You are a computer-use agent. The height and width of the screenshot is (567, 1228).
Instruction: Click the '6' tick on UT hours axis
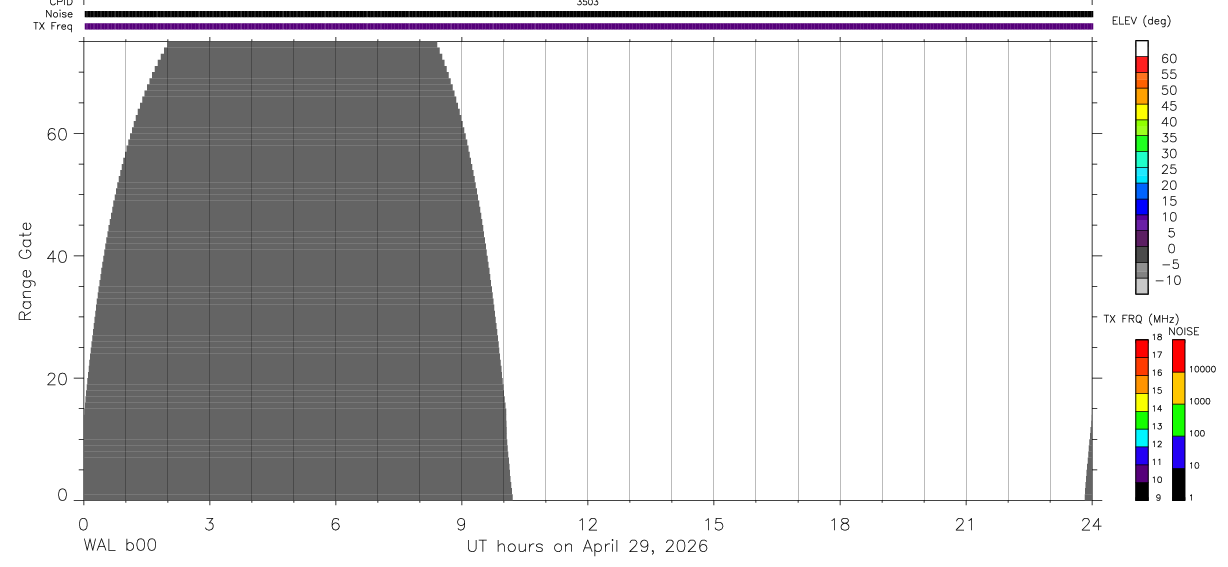point(335,523)
